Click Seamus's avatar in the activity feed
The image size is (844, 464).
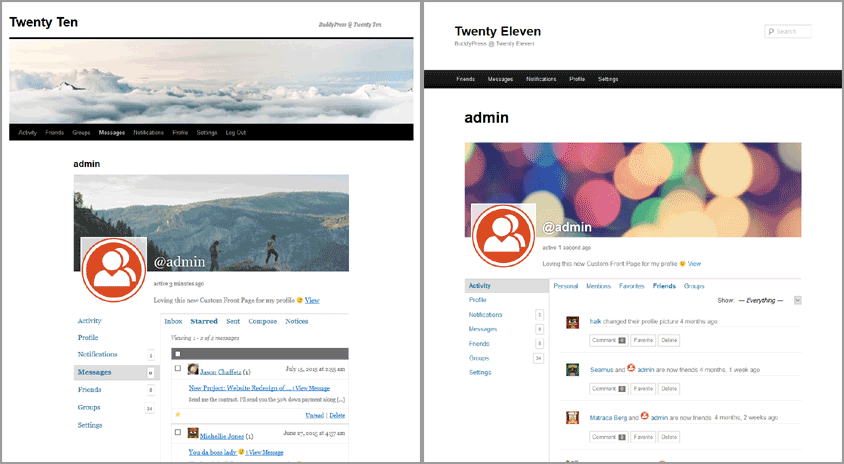point(572,369)
